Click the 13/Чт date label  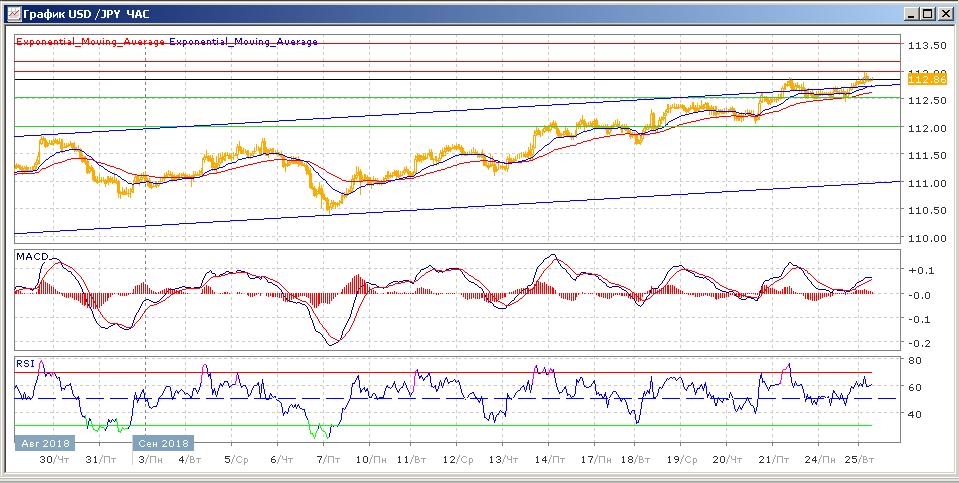[x=503, y=459]
